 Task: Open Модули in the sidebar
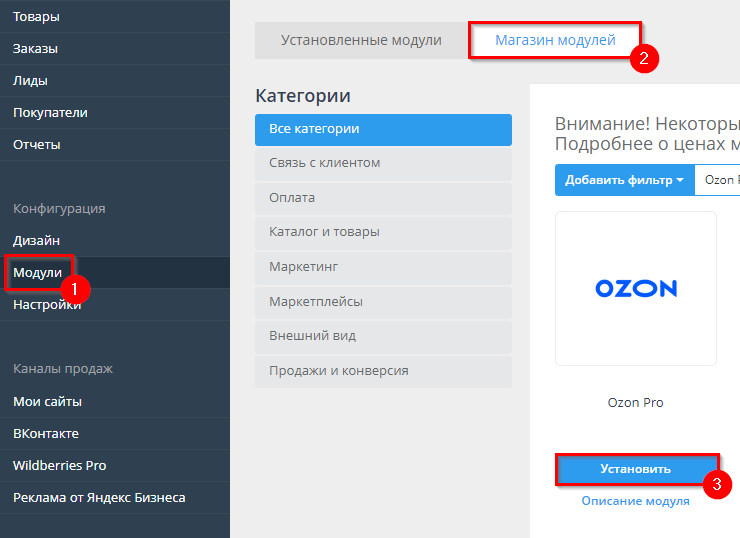(37, 272)
